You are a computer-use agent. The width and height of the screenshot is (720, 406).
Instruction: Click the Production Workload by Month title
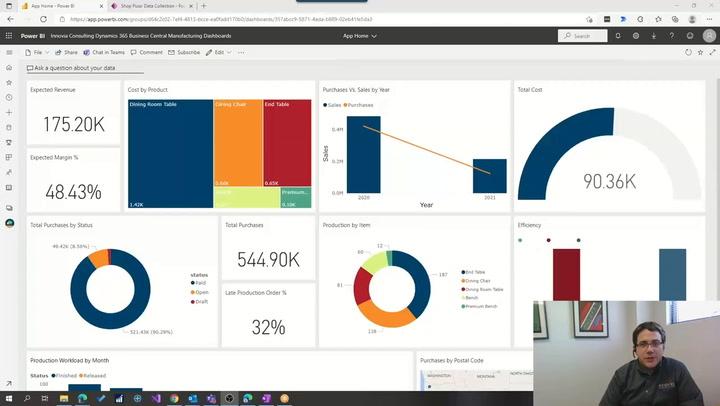69,361
